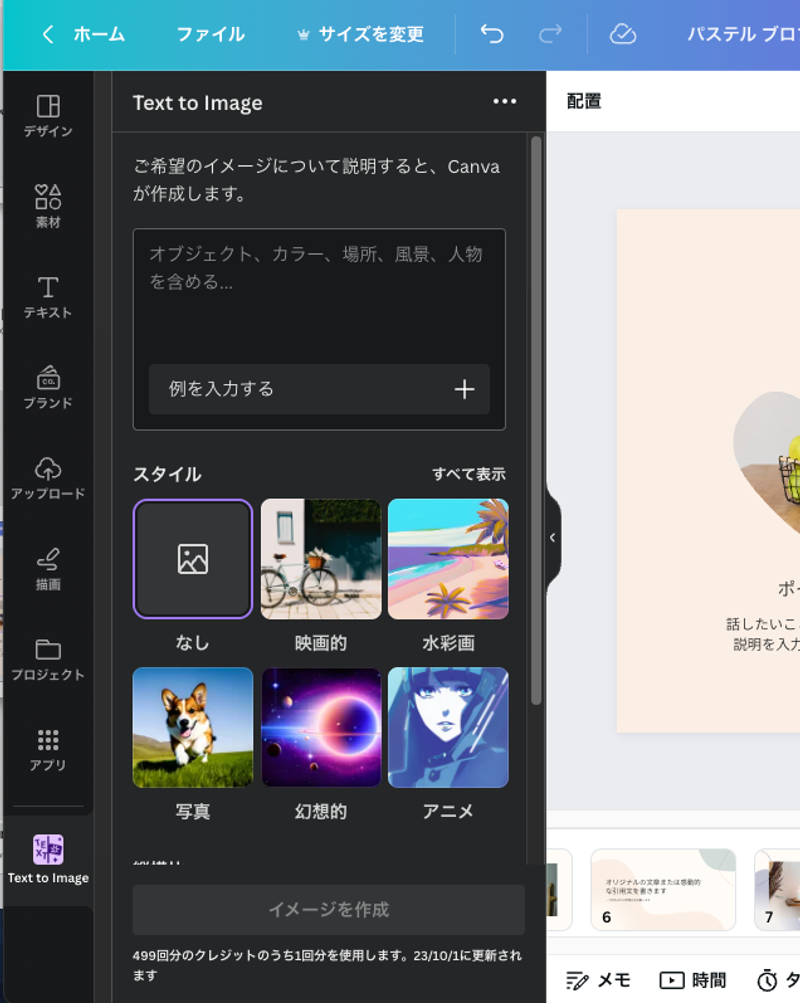Select the なし style
This screenshot has width=800, height=1003.
[x=192, y=559]
